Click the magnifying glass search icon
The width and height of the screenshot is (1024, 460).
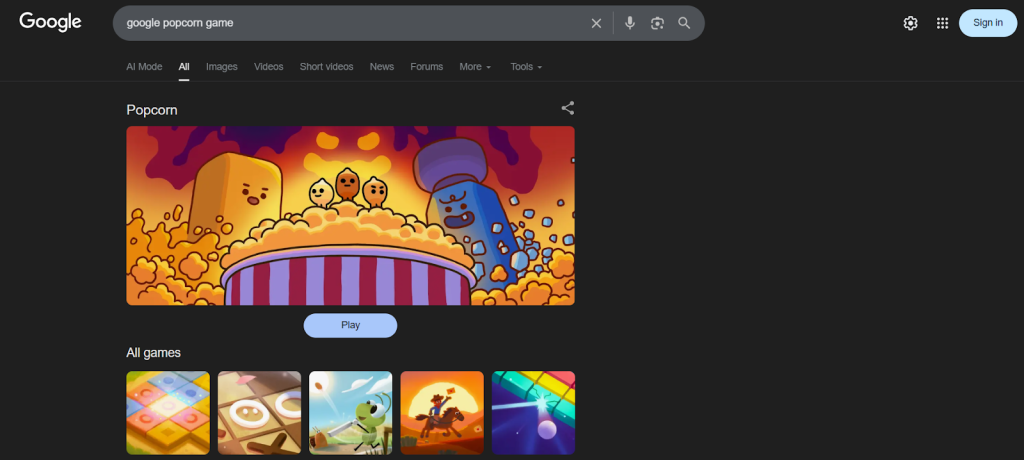click(x=684, y=23)
